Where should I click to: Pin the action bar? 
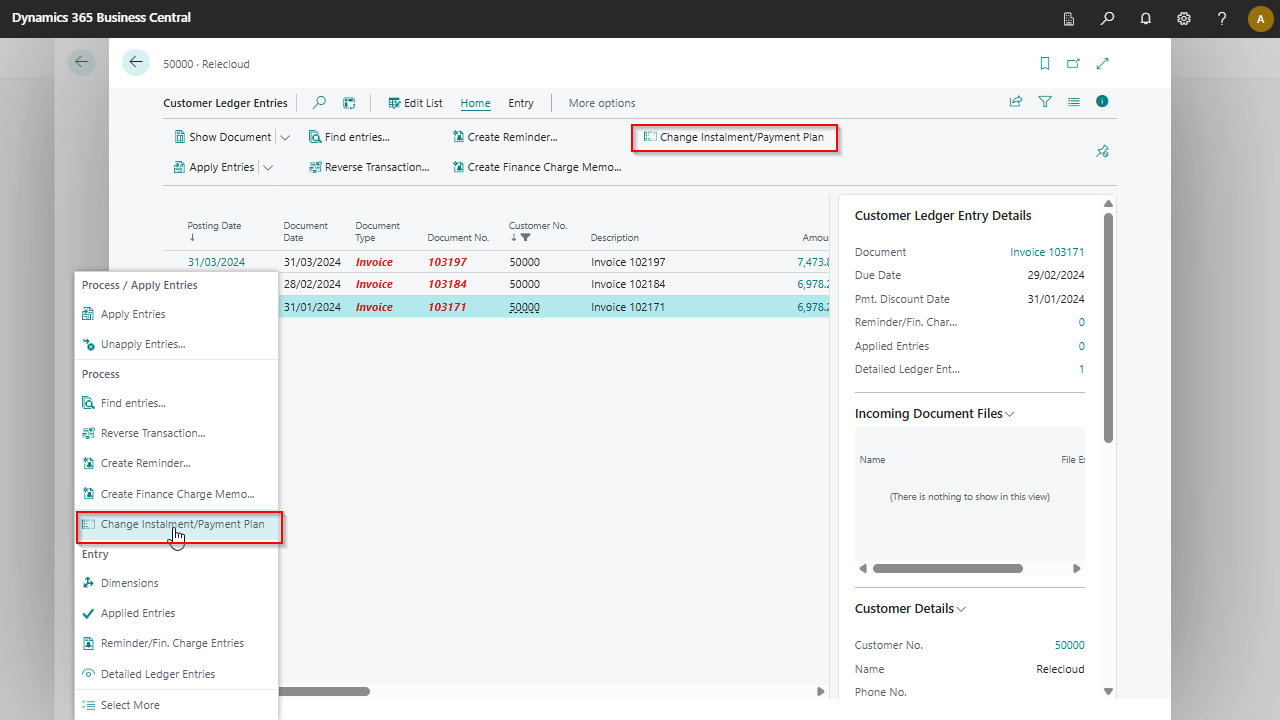1102,152
